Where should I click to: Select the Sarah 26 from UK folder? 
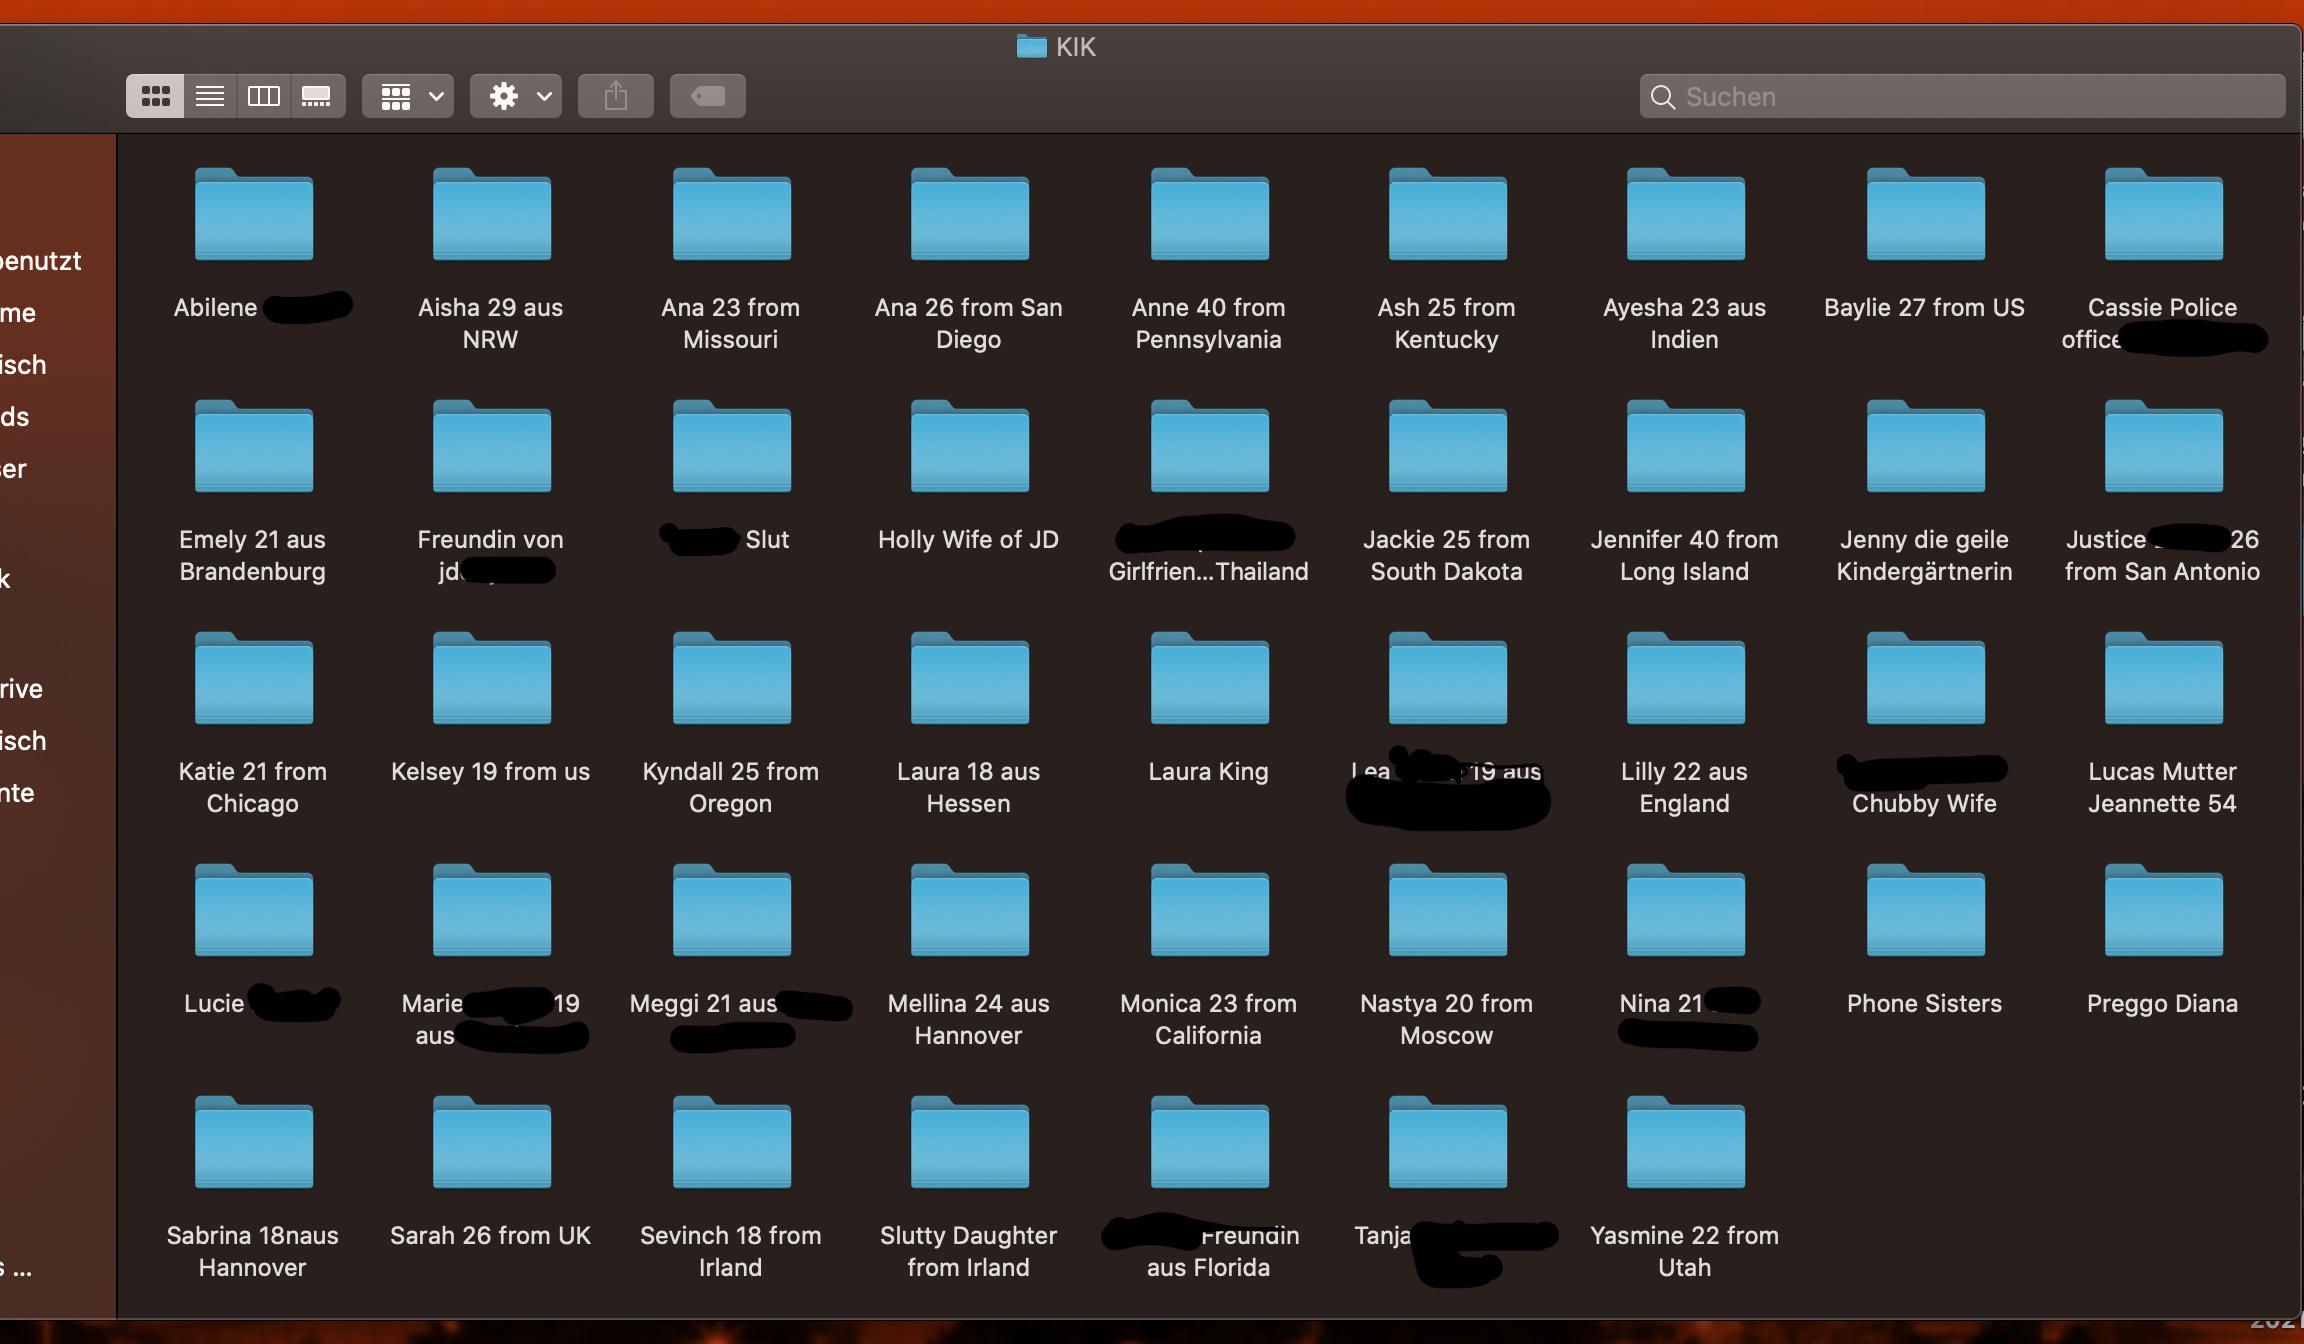[x=491, y=1143]
